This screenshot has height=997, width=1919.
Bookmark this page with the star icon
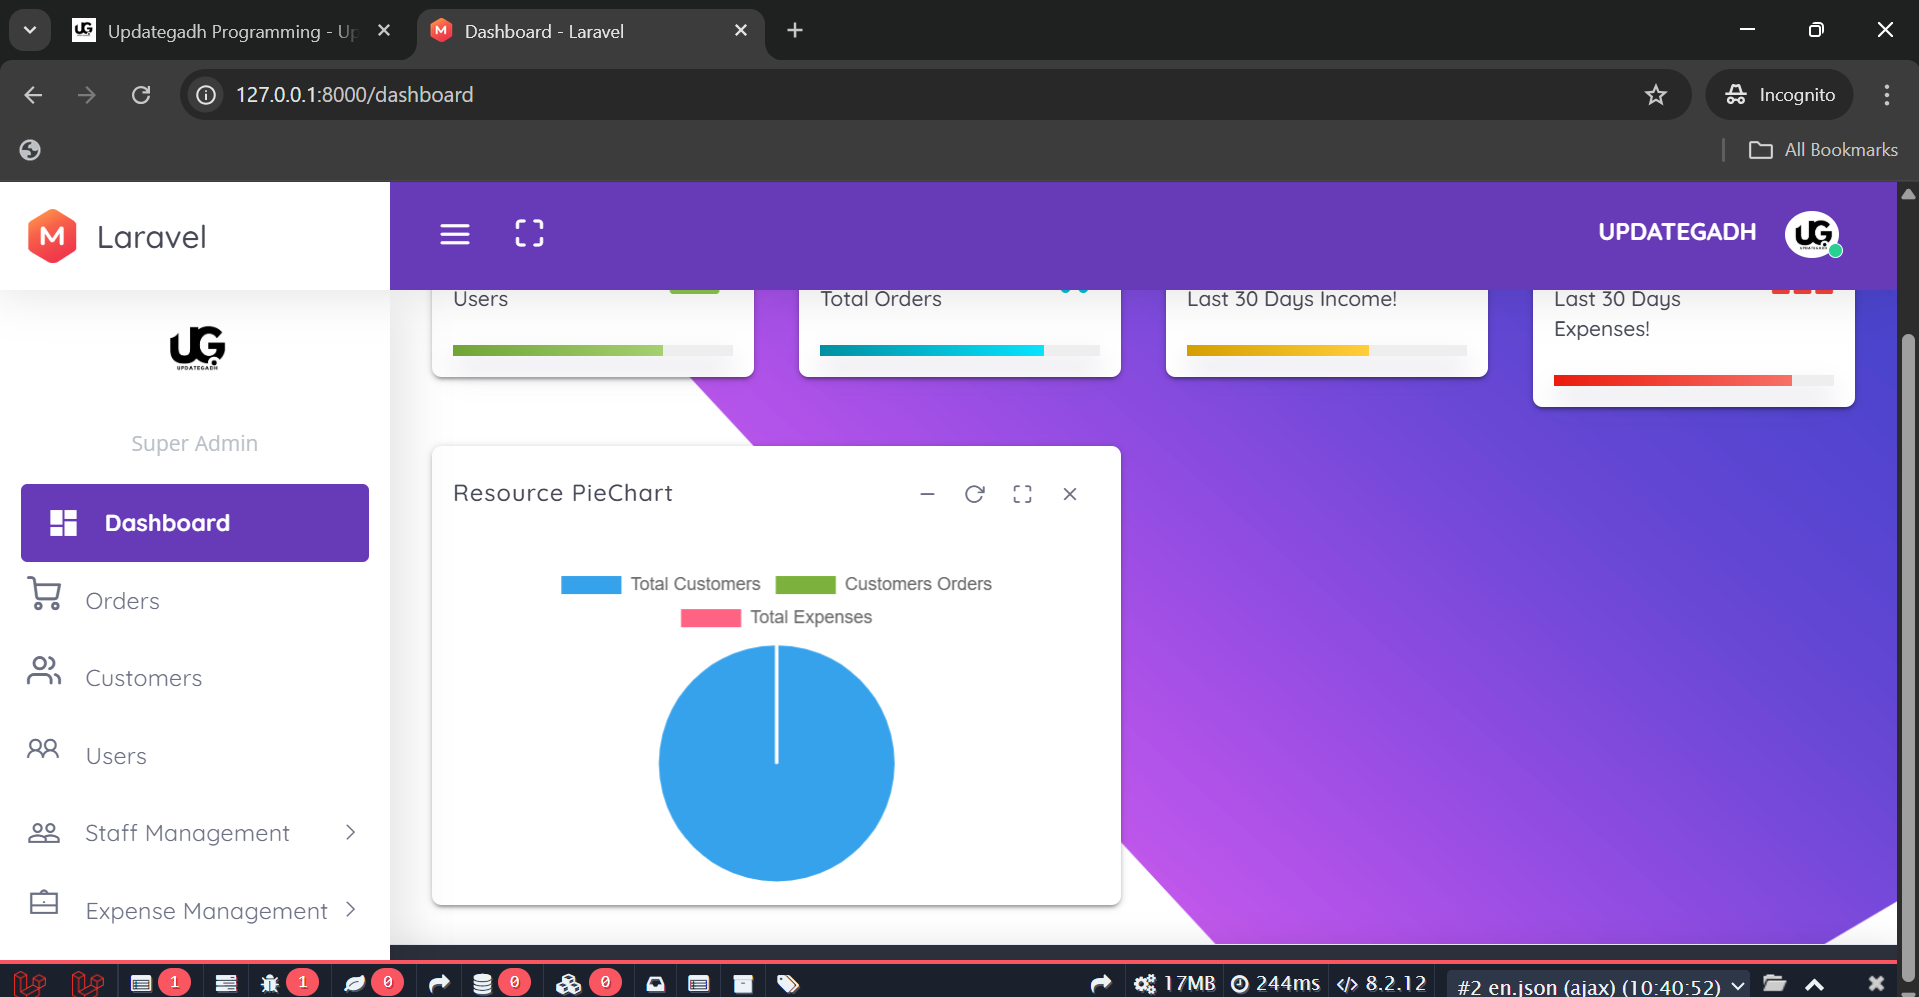coord(1656,95)
